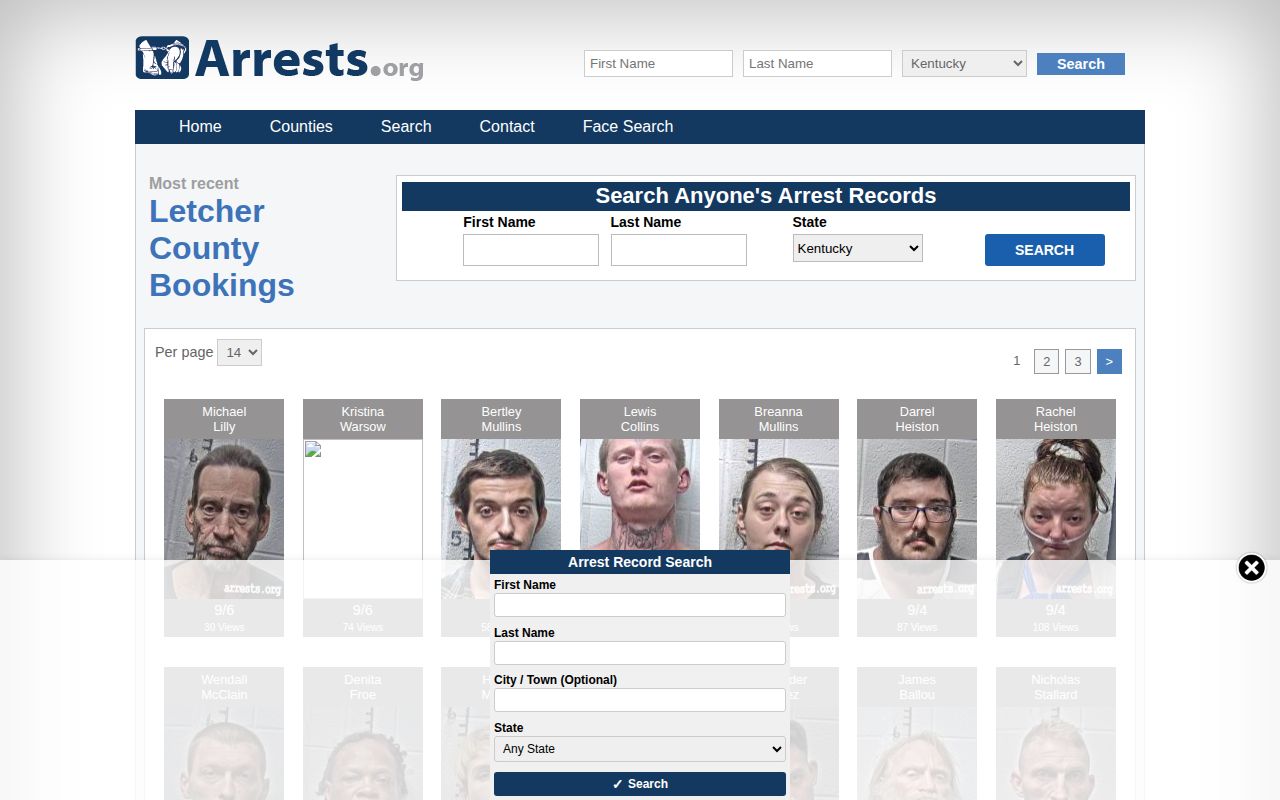Click the popup First Name field
The width and height of the screenshot is (1280, 800).
(640, 605)
